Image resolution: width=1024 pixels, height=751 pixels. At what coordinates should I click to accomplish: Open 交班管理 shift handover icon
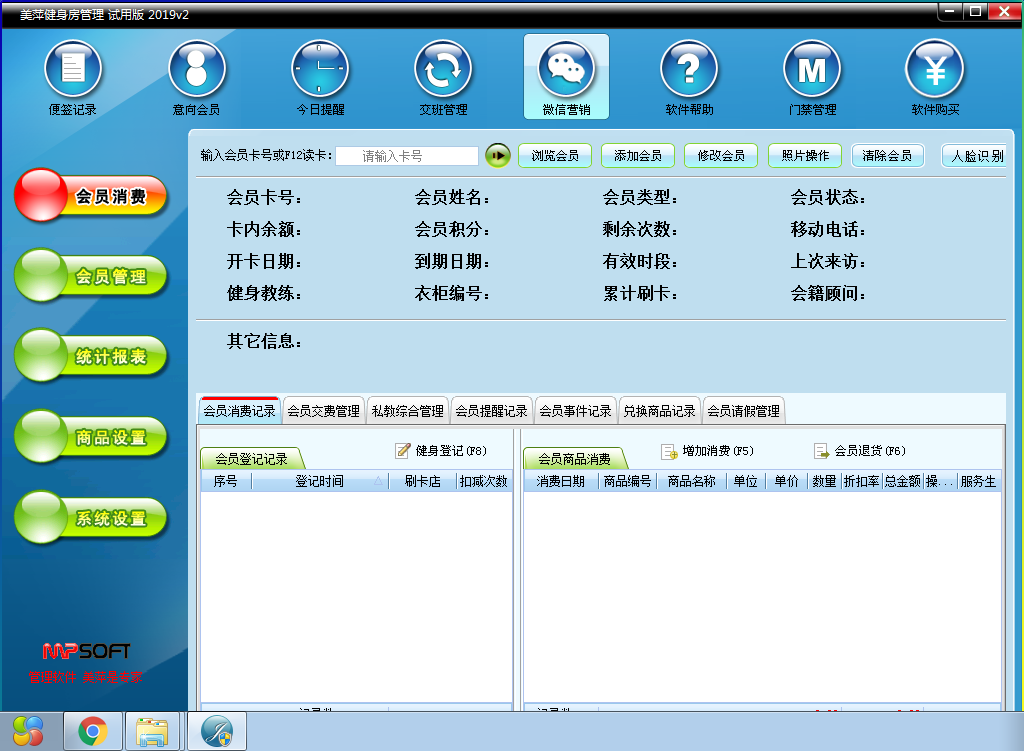point(443,70)
